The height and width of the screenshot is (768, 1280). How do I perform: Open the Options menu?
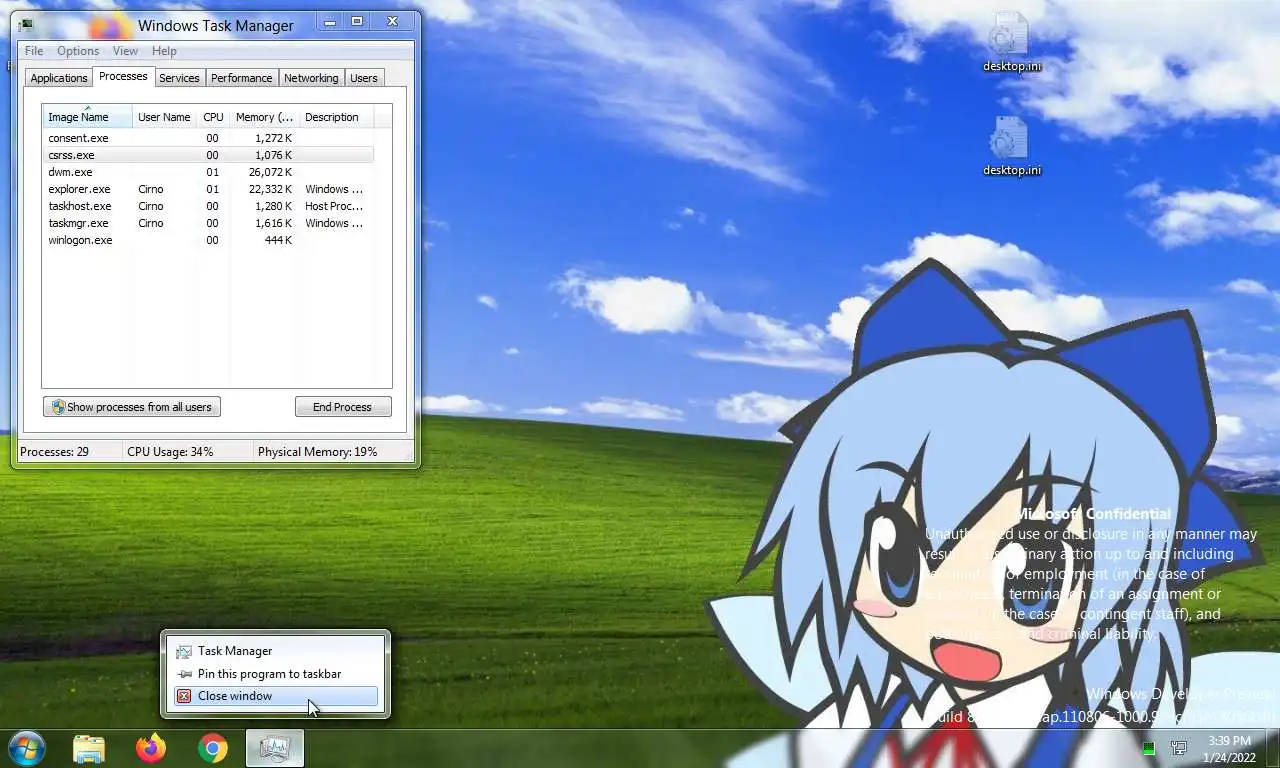point(78,51)
